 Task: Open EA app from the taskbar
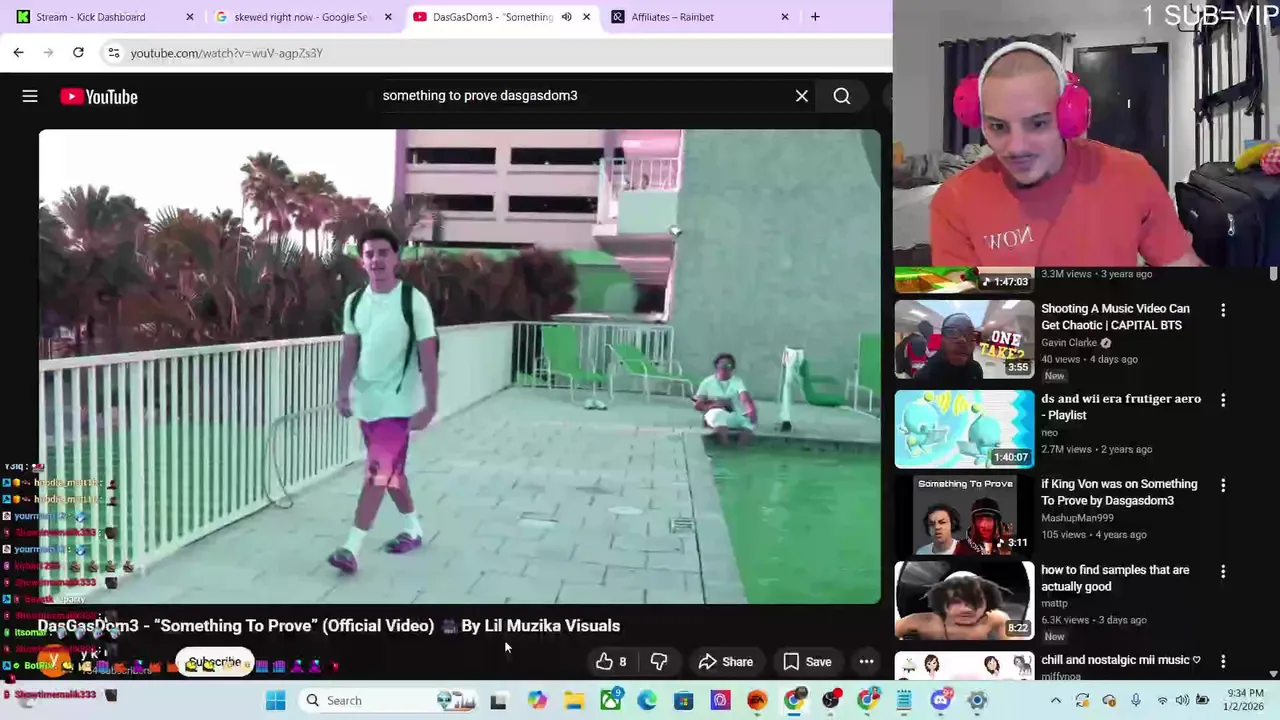coord(757,700)
